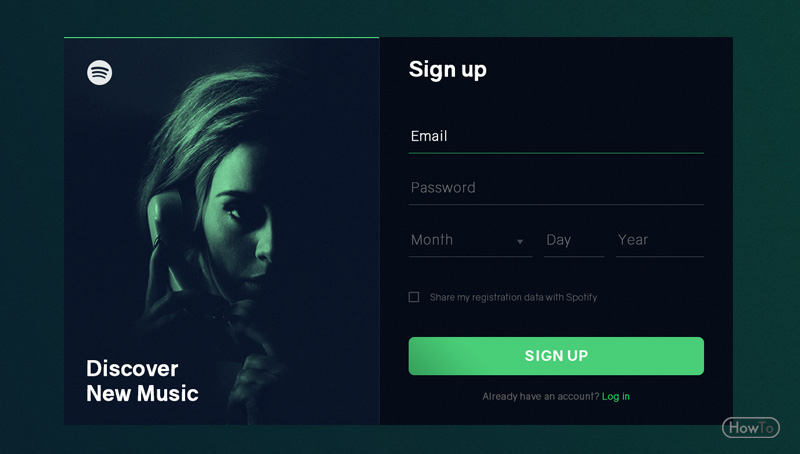Click the green underline below the Email field
800x454 pixels.
coord(556,153)
